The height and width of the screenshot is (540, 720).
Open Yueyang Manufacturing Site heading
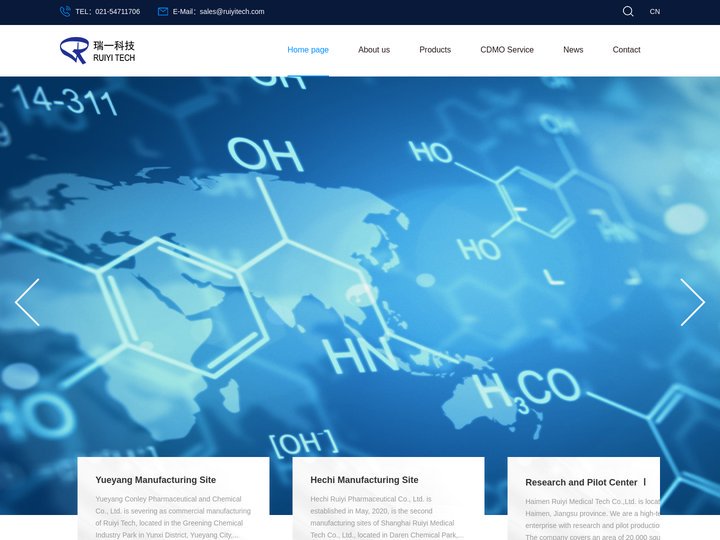(x=156, y=480)
